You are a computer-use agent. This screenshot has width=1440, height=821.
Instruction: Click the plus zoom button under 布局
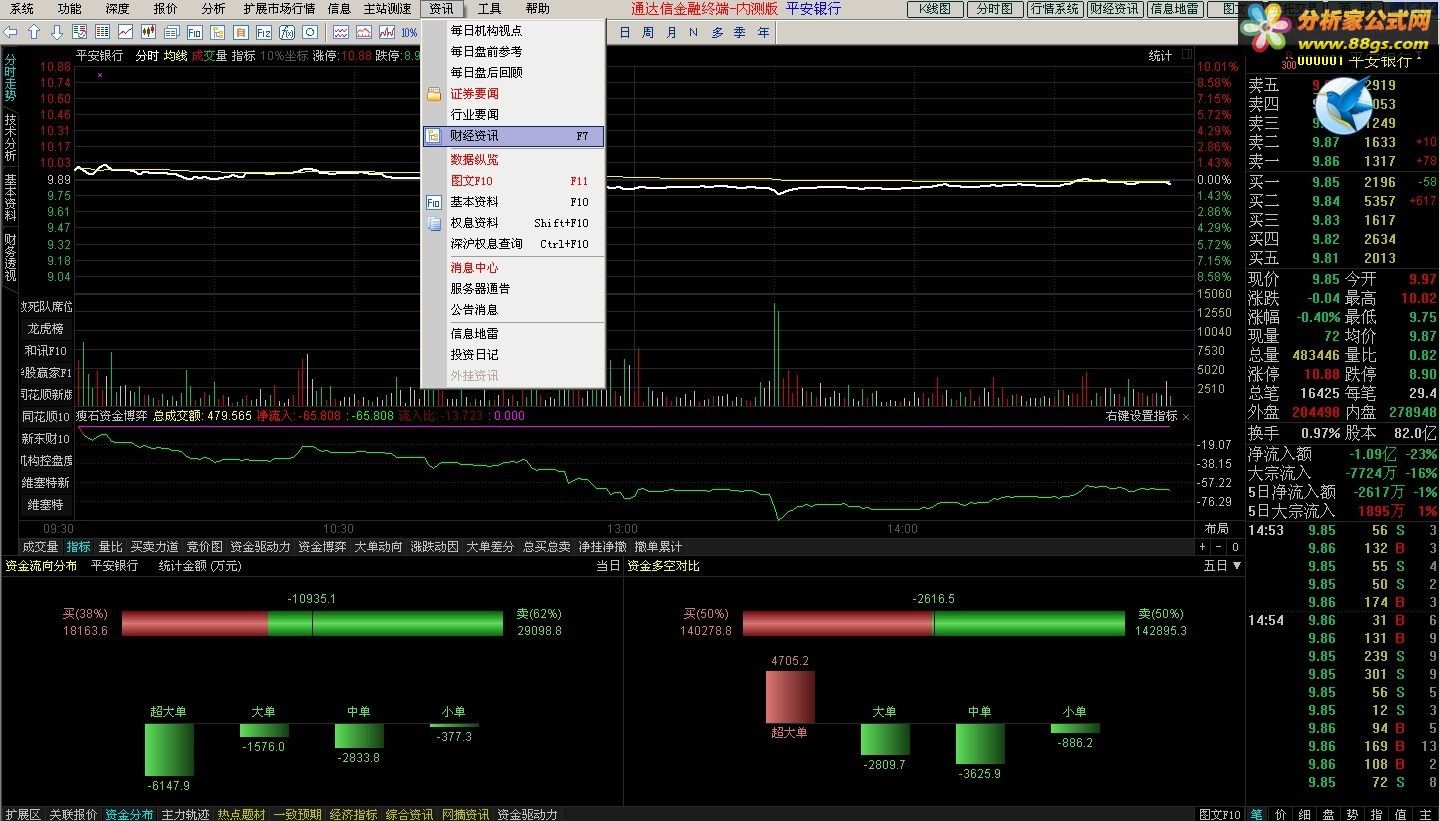(1202, 547)
